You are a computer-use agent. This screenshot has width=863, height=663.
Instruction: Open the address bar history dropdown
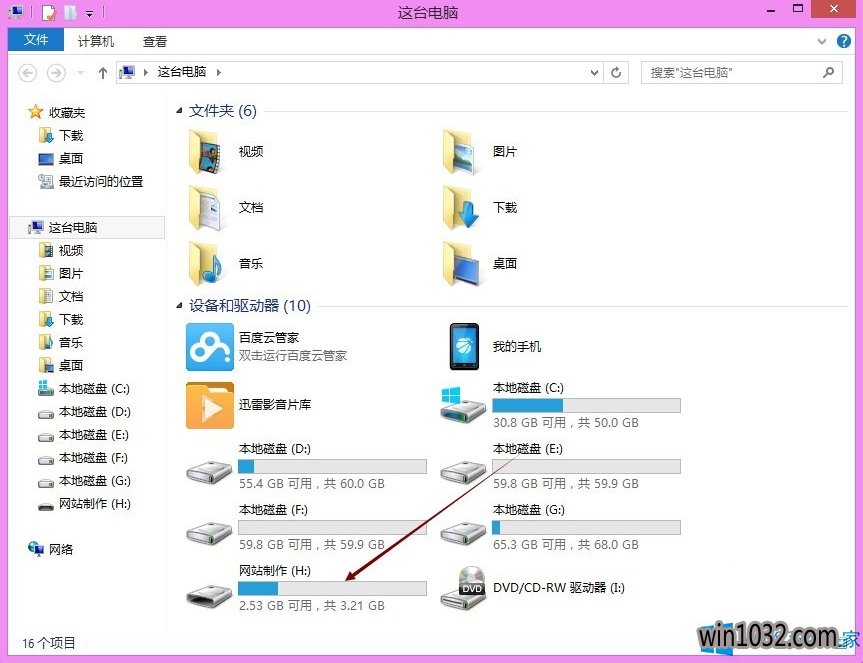tap(595, 73)
